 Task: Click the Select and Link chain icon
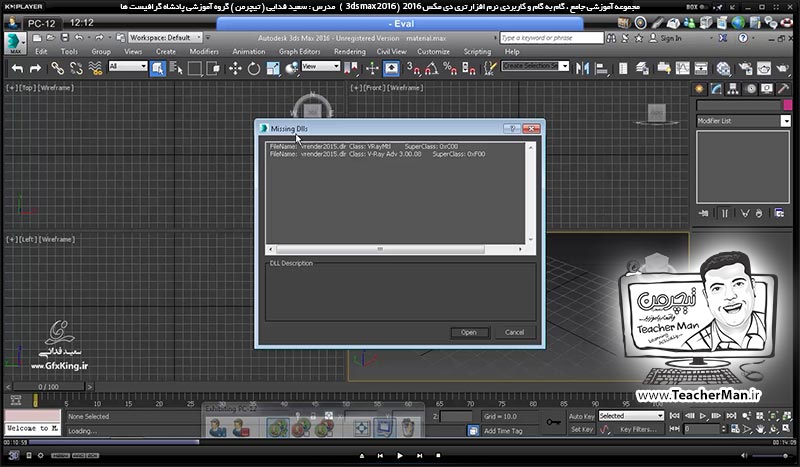tap(58, 68)
